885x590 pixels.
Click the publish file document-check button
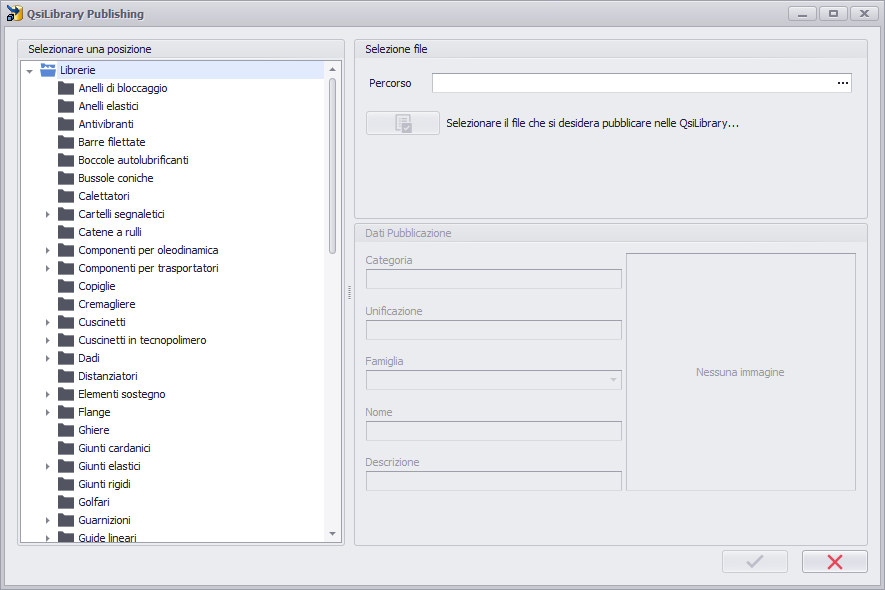403,123
